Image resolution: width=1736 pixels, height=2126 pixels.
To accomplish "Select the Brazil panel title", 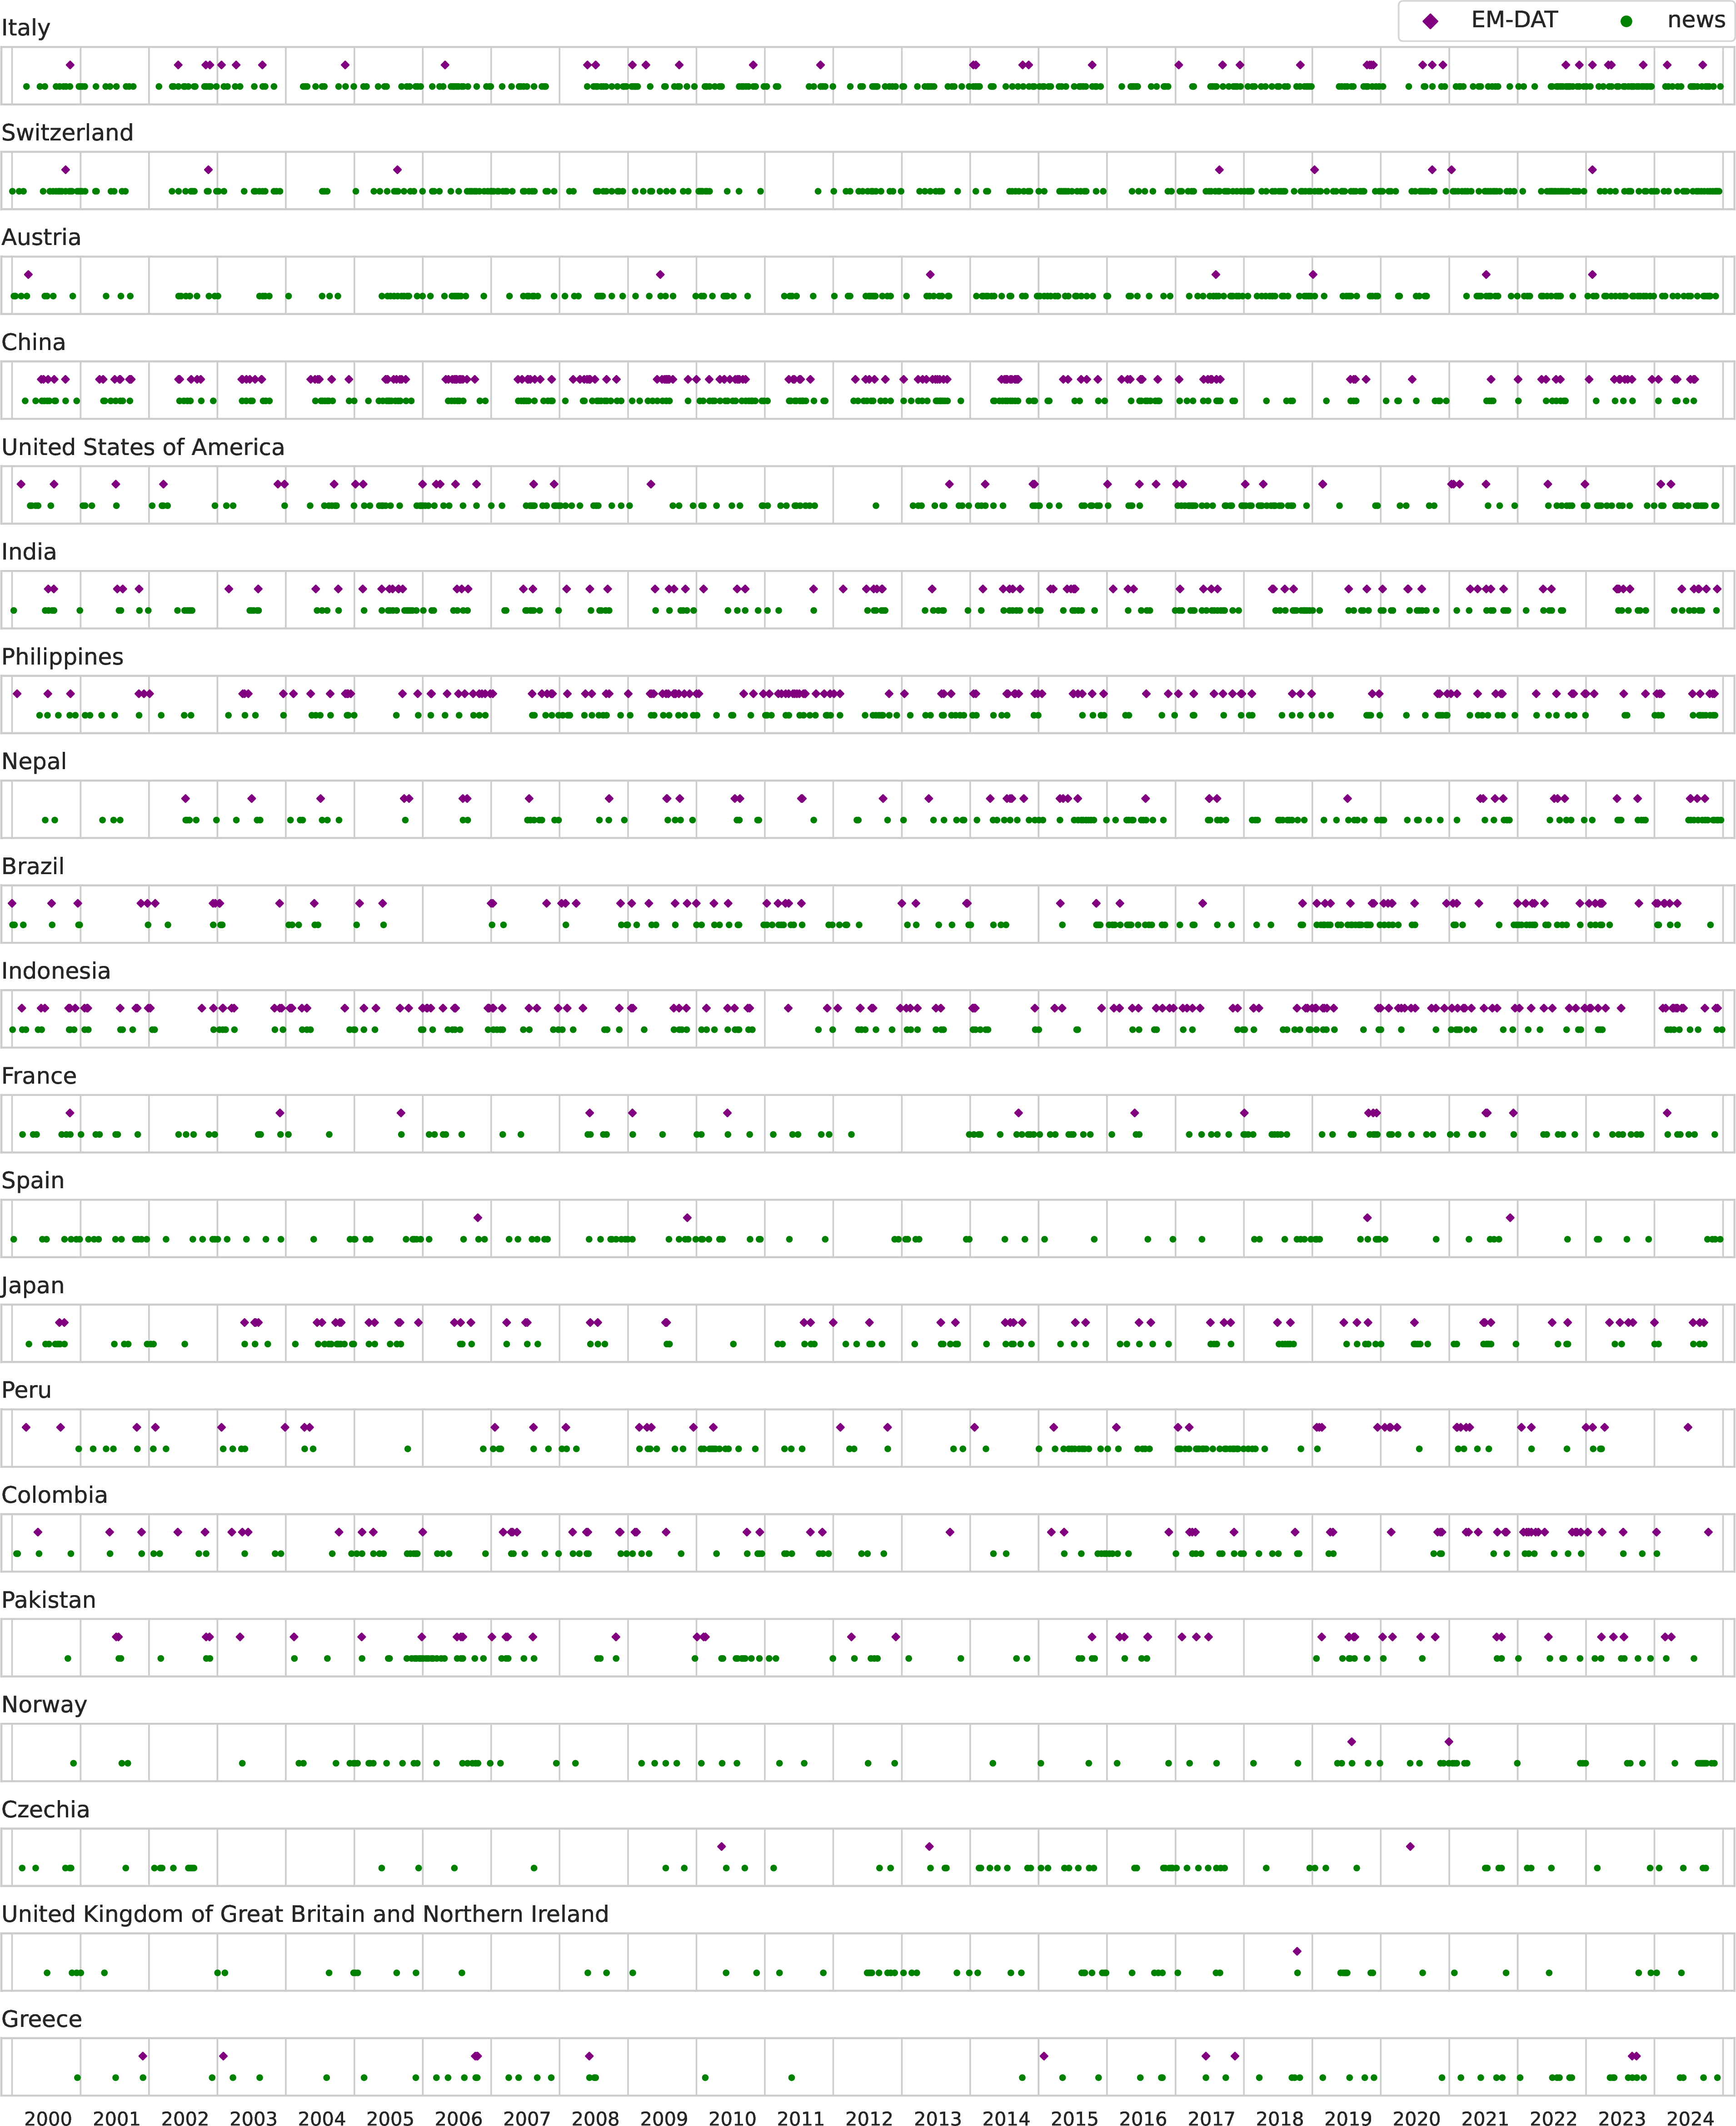I will (x=33, y=866).
